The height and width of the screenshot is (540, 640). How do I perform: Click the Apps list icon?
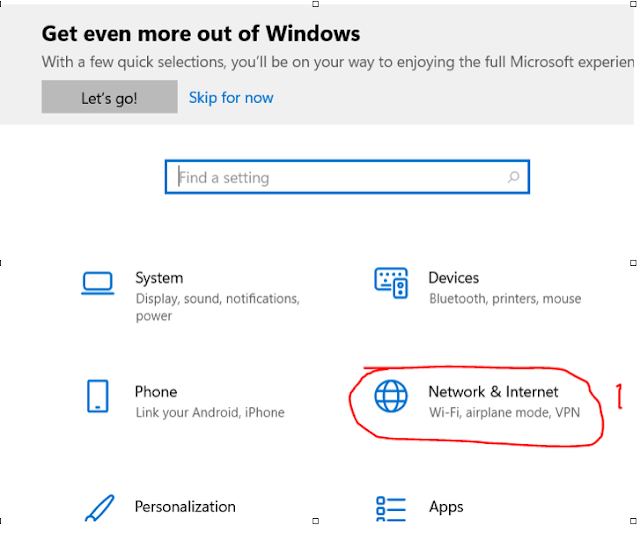coord(391,509)
